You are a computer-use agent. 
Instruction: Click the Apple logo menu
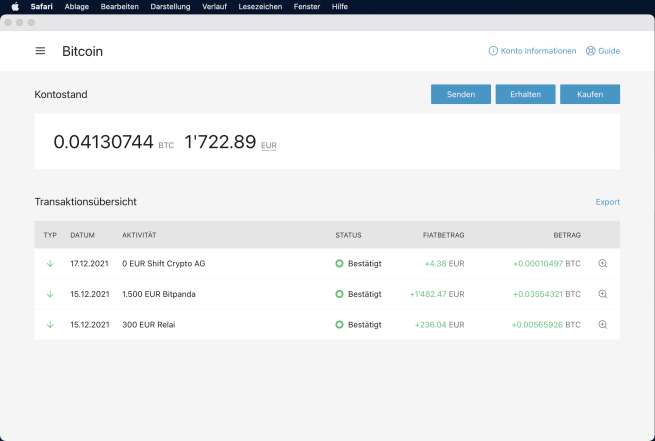pos(15,6)
